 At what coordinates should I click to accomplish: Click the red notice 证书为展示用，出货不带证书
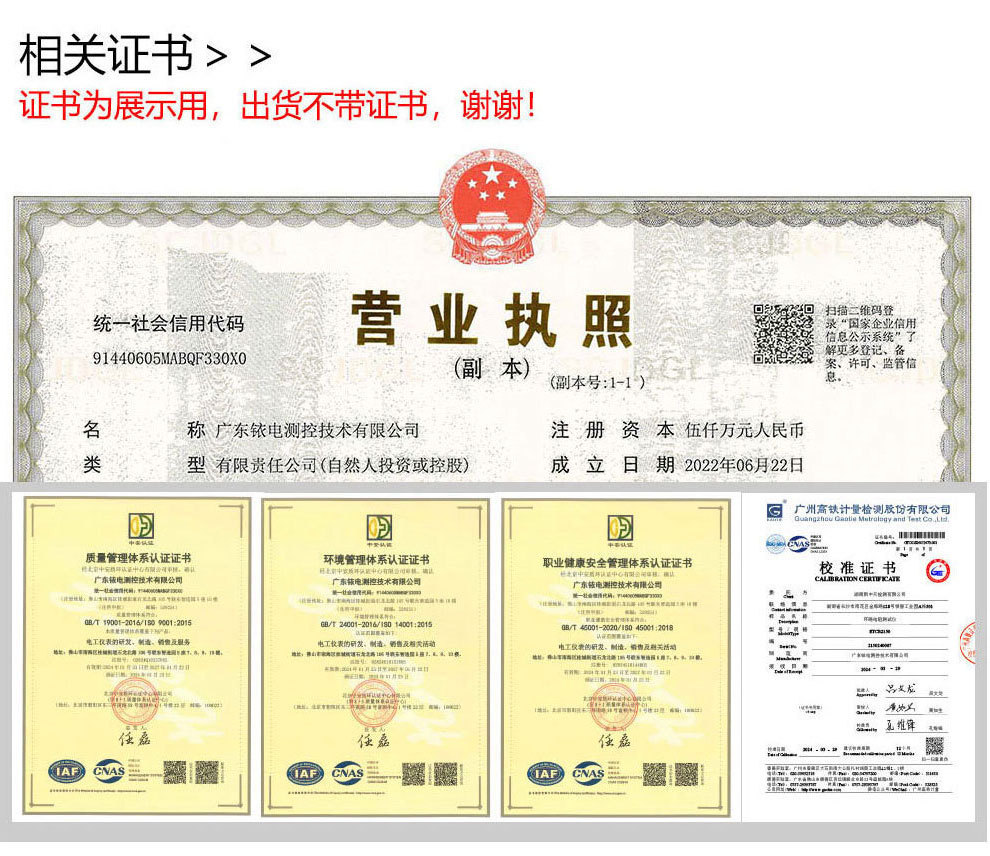[x=277, y=105]
